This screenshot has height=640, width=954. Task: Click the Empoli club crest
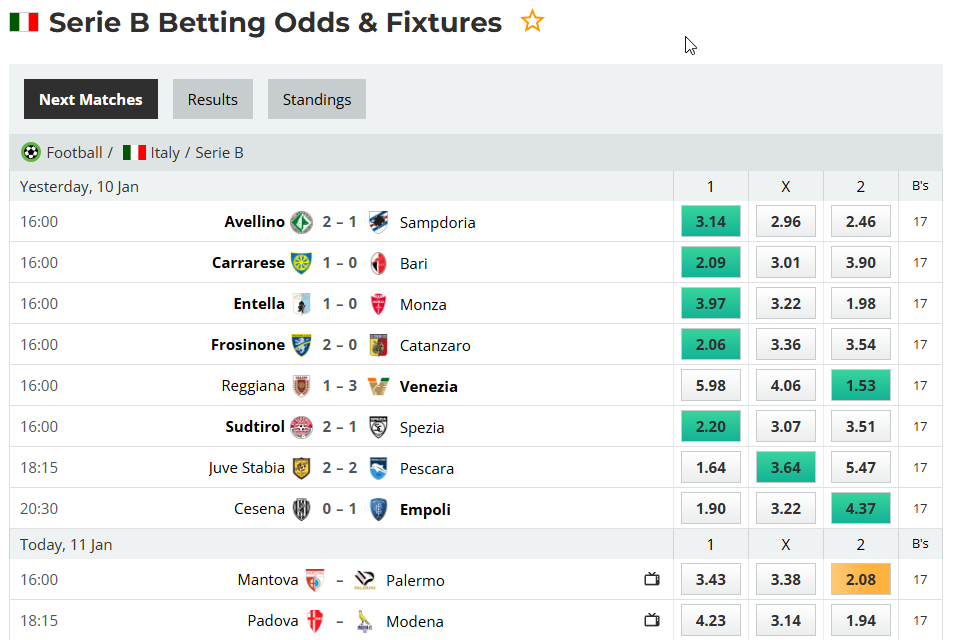click(378, 508)
